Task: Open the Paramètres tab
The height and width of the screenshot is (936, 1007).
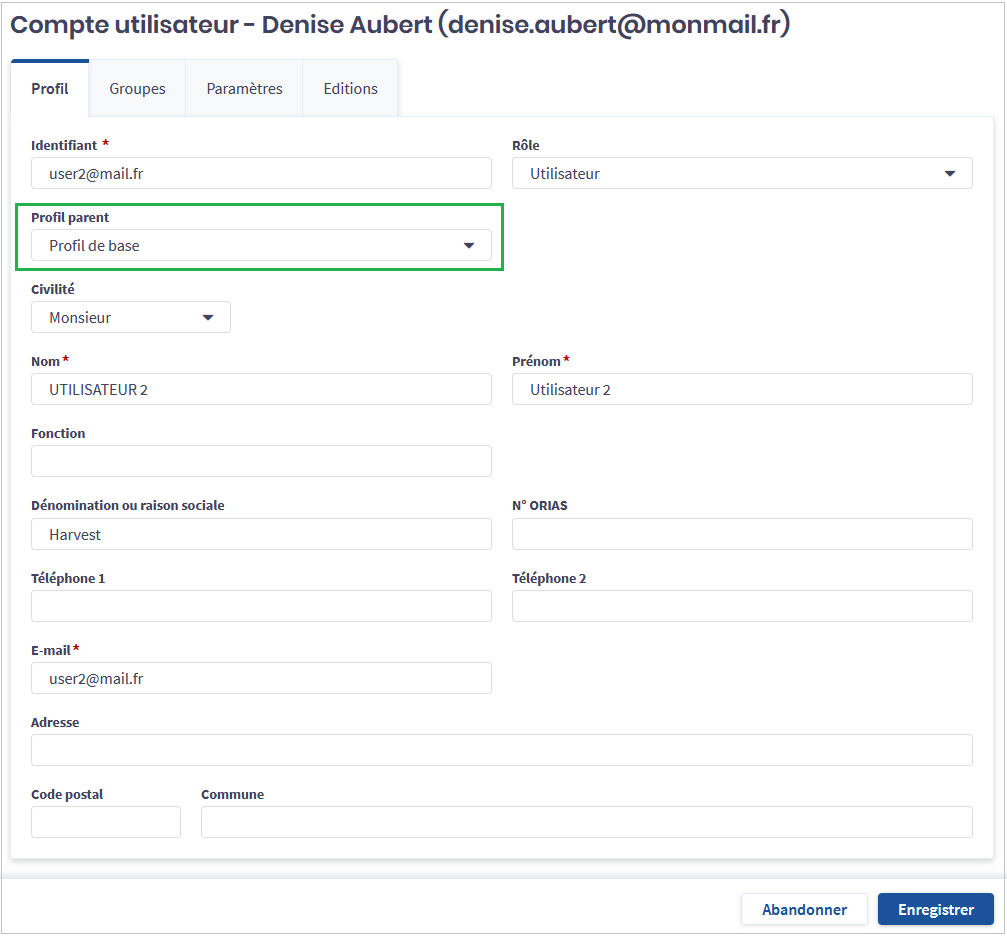Action: (244, 89)
